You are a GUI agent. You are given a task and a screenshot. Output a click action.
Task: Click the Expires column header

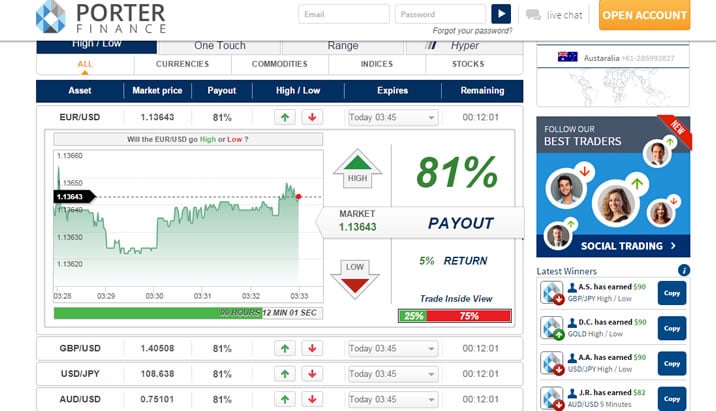click(x=392, y=91)
